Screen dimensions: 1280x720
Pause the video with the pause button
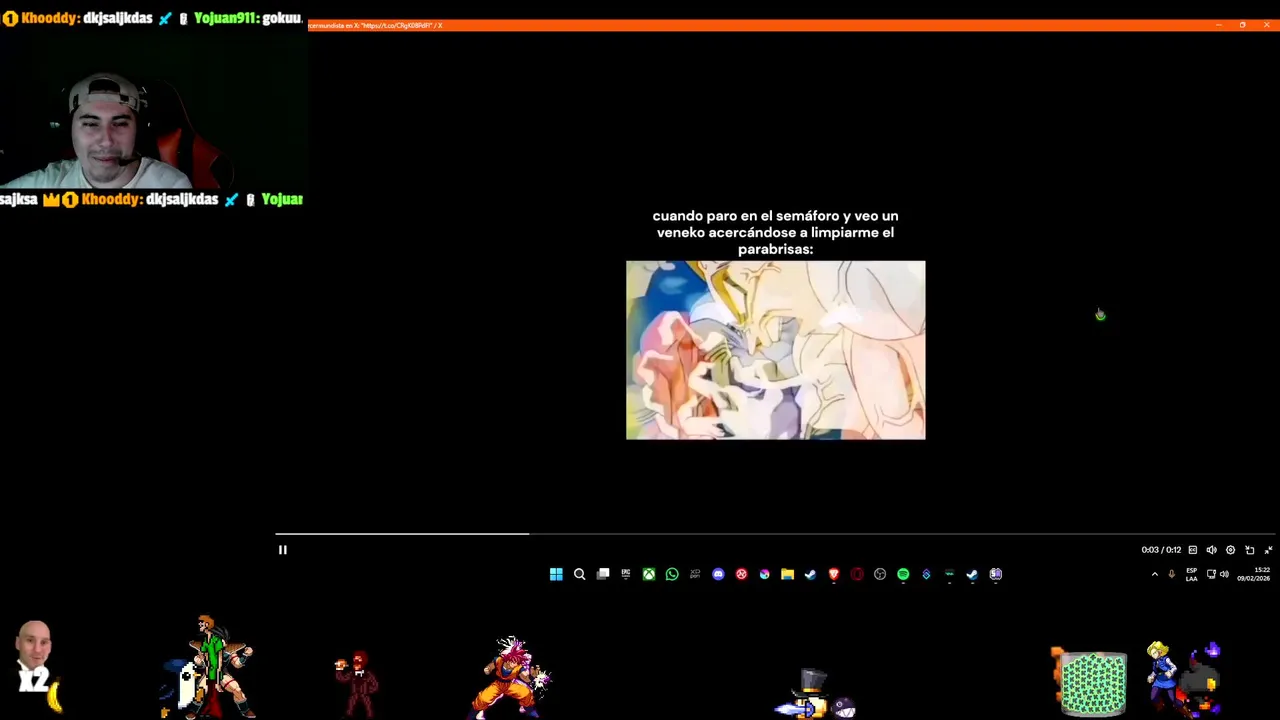(283, 550)
